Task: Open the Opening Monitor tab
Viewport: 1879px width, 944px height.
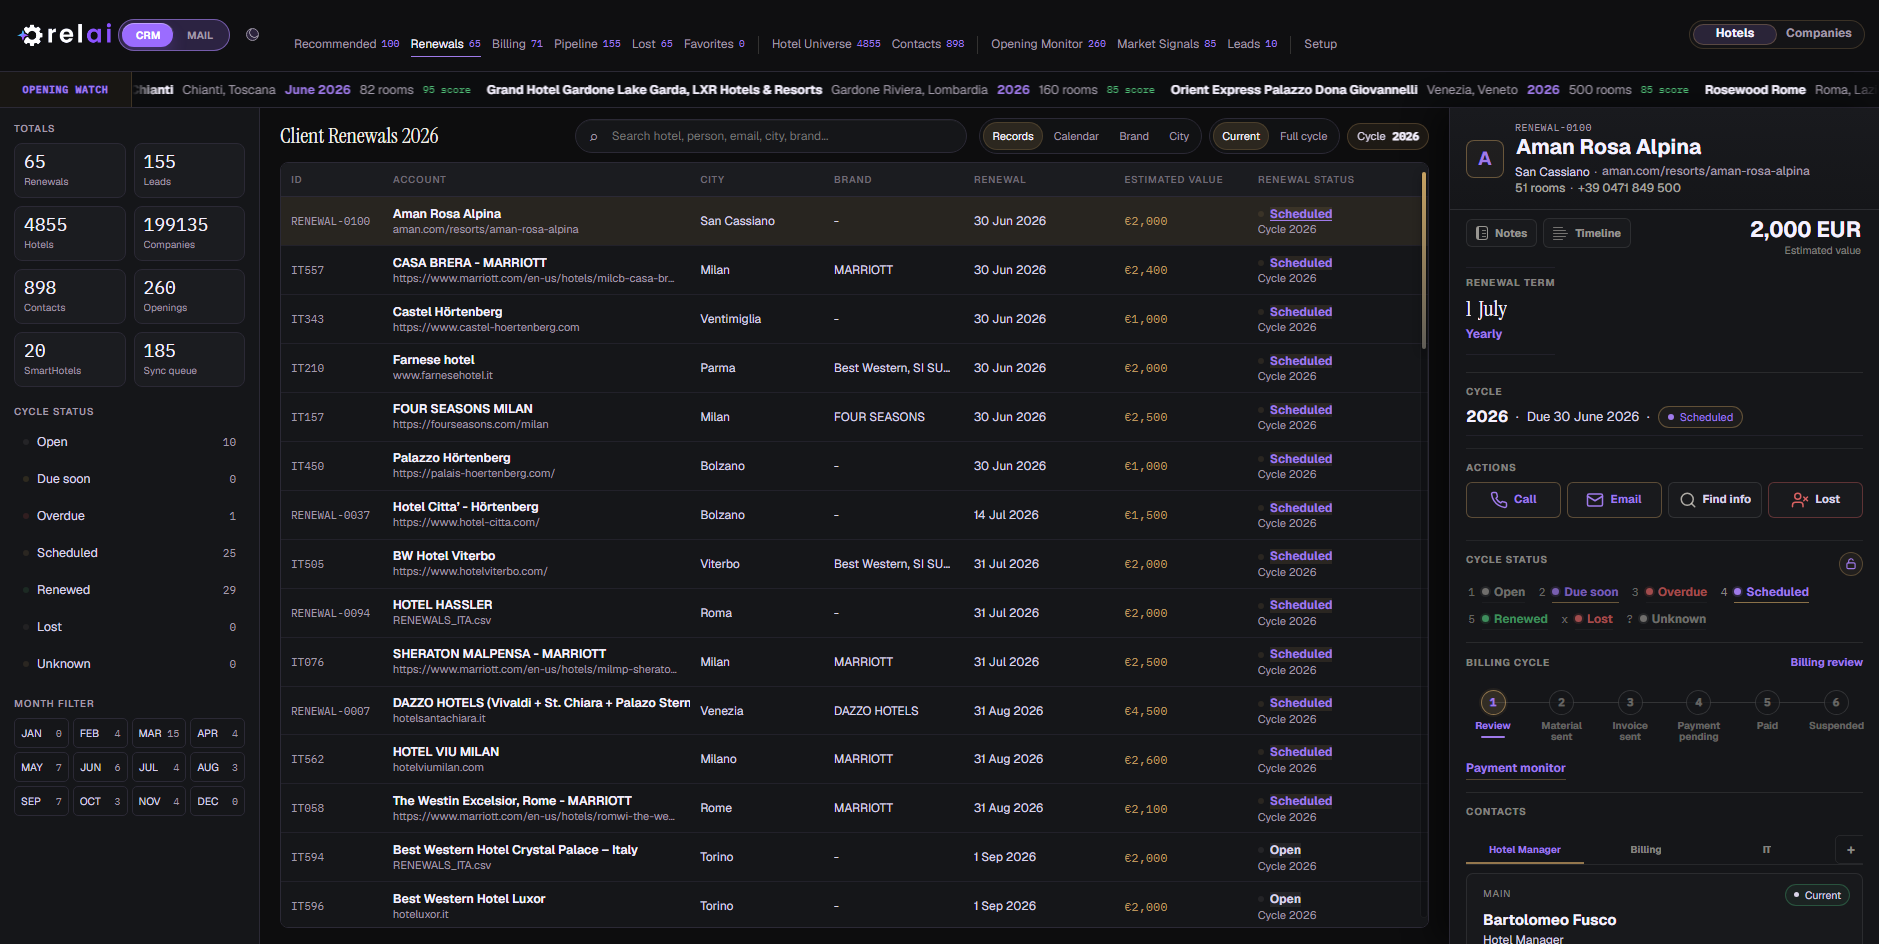Action: click(1048, 44)
